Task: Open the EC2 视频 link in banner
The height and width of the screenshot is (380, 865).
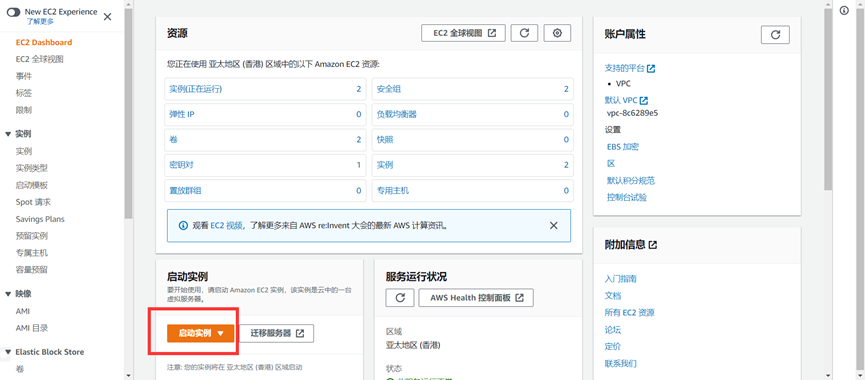Action: [226, 226]
